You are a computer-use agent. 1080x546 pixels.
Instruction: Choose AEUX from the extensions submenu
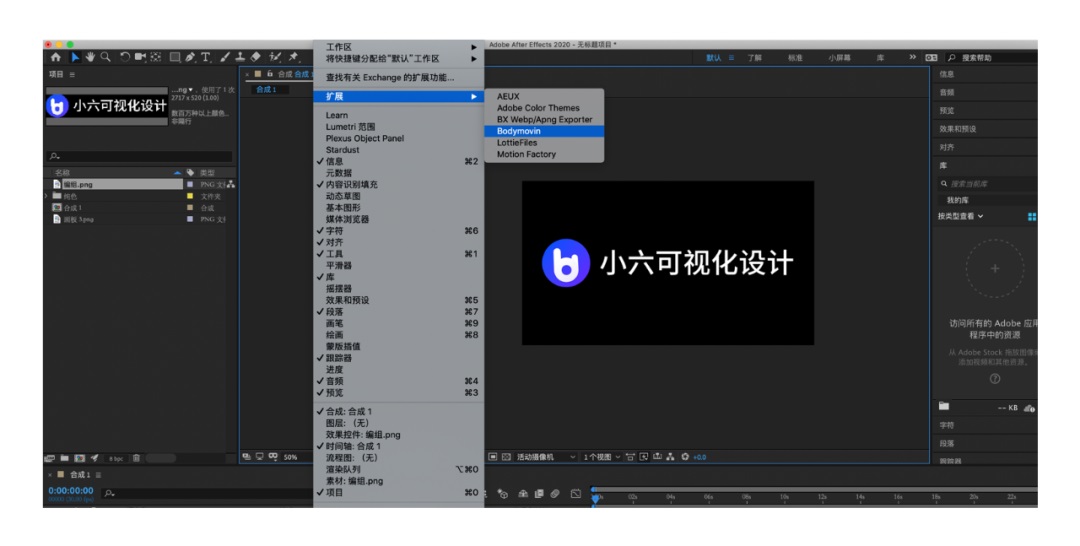[544, 96]
